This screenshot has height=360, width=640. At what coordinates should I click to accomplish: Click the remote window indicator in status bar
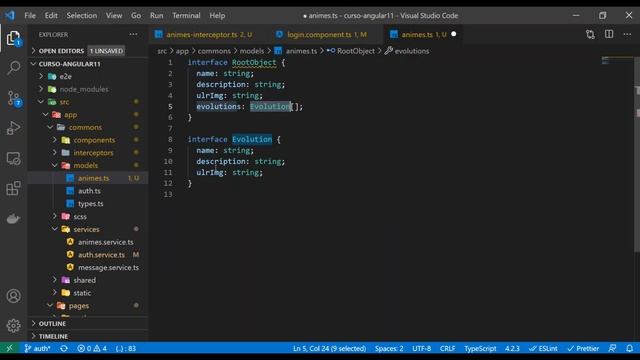9,348
